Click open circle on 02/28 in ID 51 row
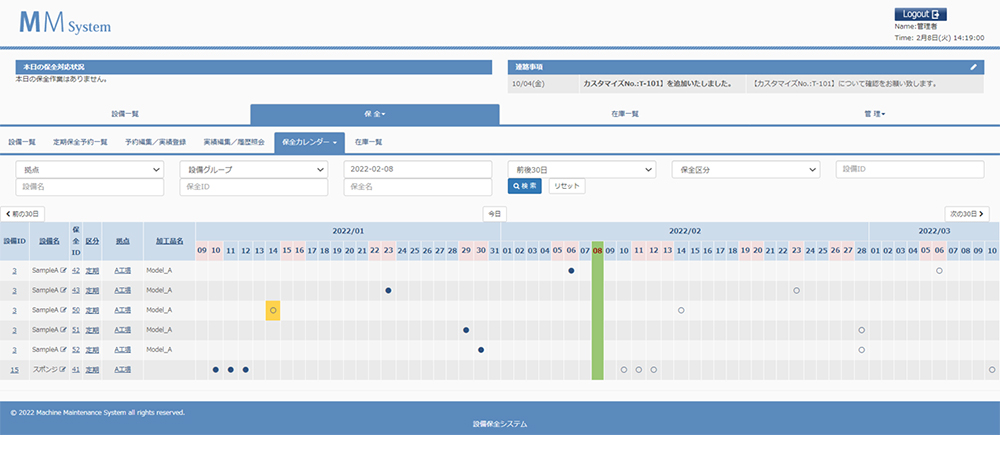Image resolution: width=1000 pixels, height=460 pixels. 862,330
